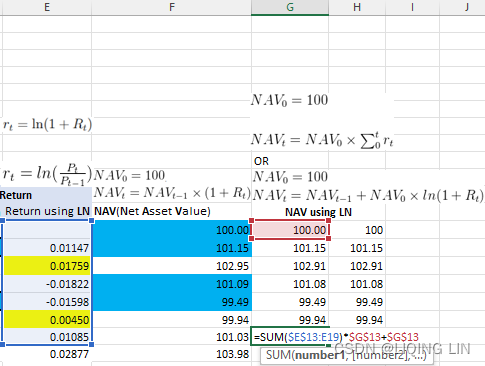Click number1 argument in the SUM tooltip

pyautogui.click(x=320, y=355)
